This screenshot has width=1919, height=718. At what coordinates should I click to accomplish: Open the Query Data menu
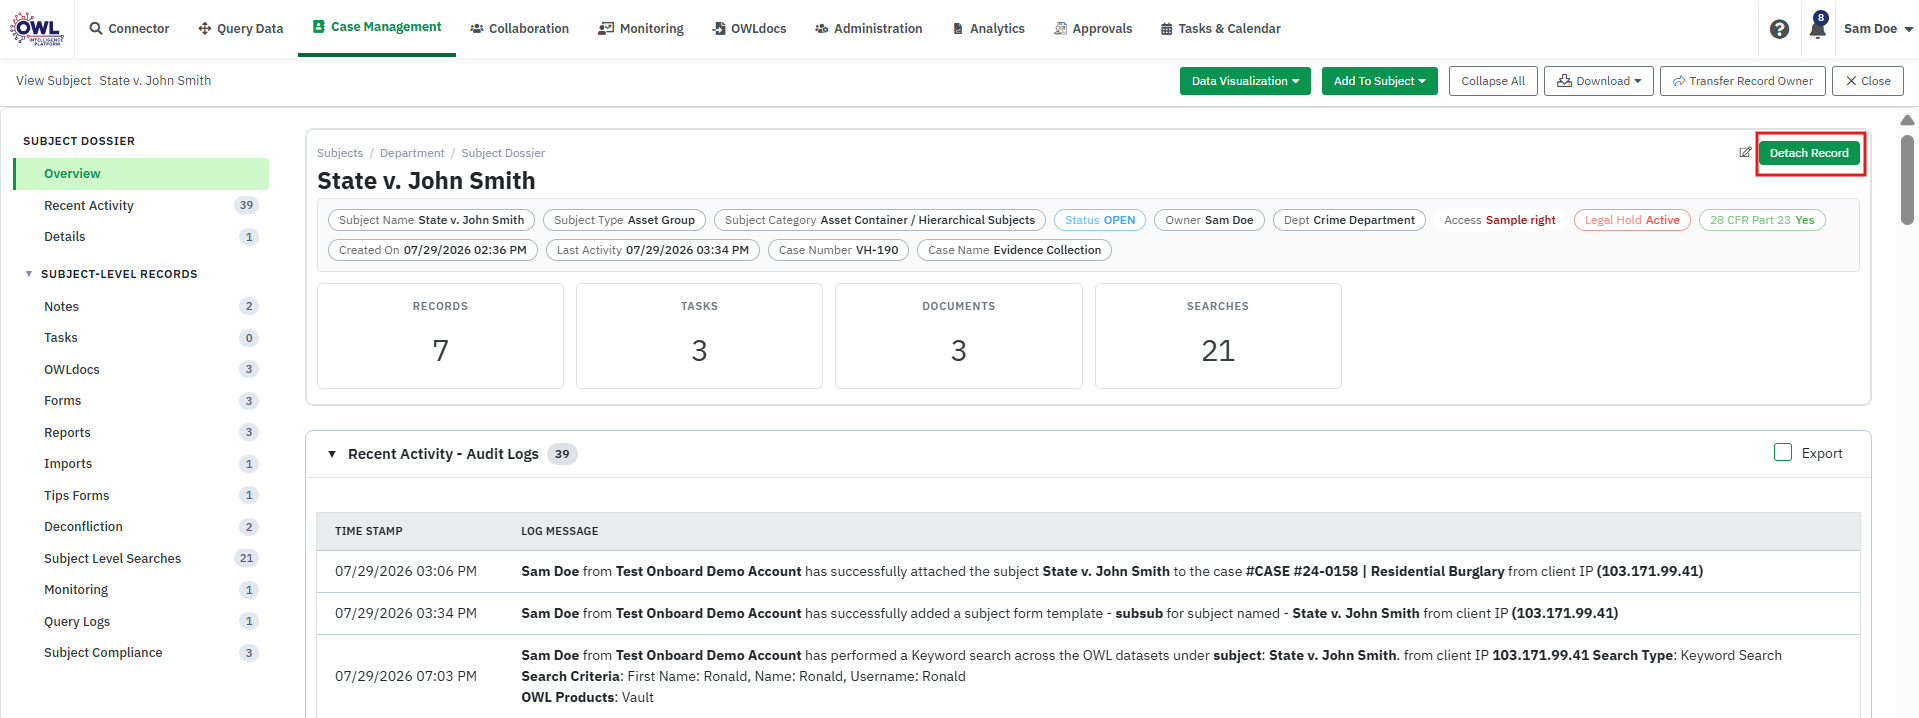pos(241,28)
